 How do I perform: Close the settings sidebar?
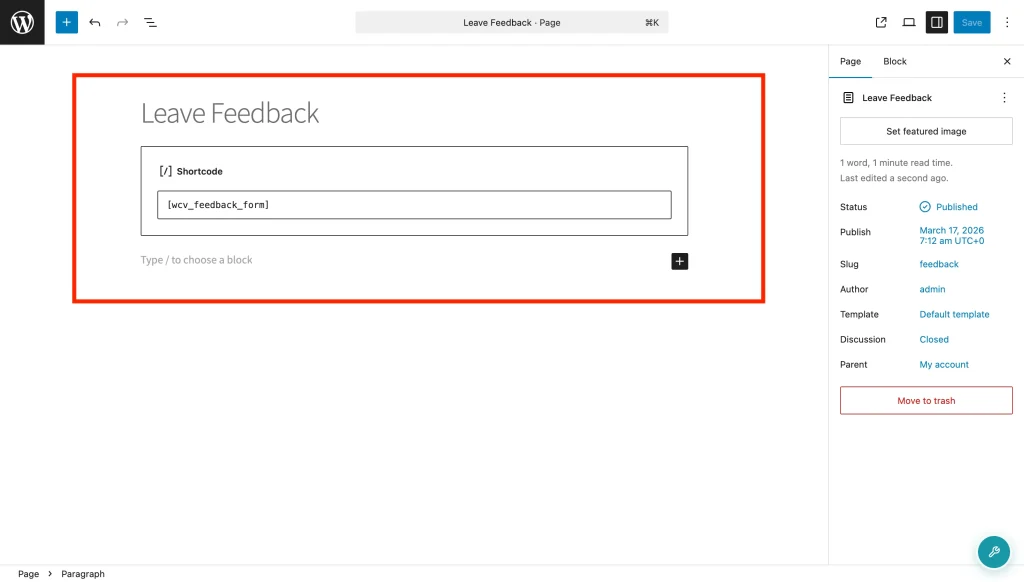click(x=1007, y=61)
